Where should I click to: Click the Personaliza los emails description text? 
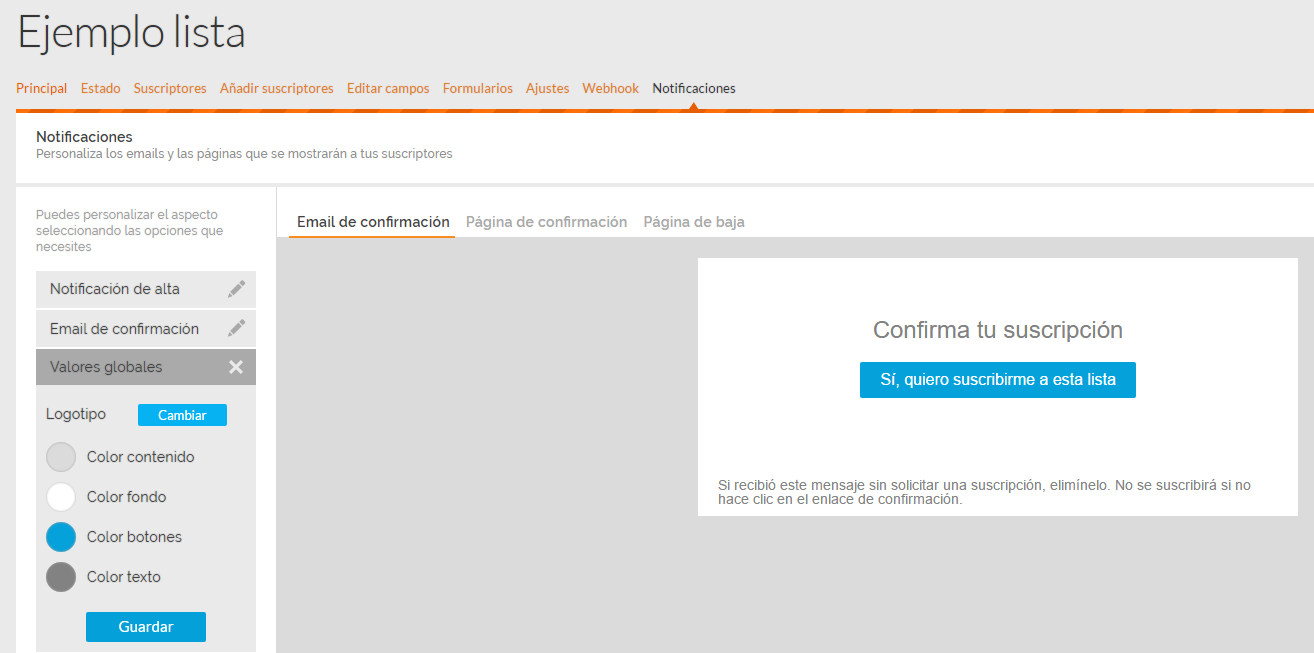(x=244, y=154)
